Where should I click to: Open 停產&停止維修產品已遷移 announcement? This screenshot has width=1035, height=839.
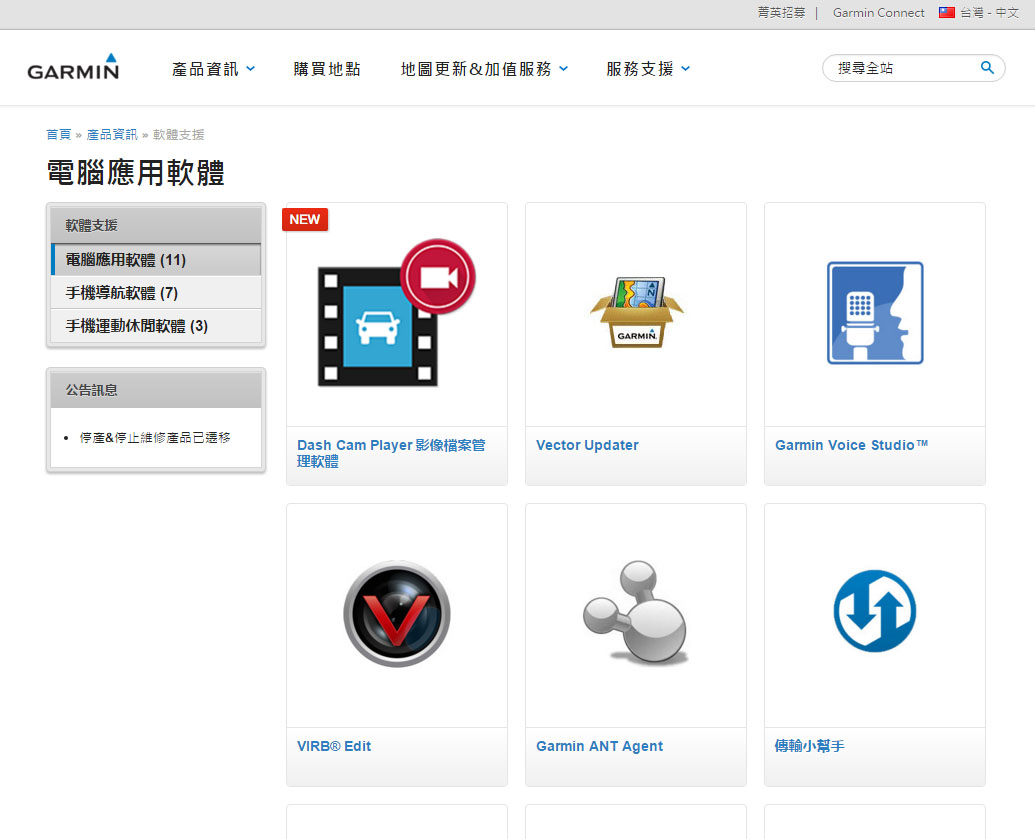pos(155,437)
